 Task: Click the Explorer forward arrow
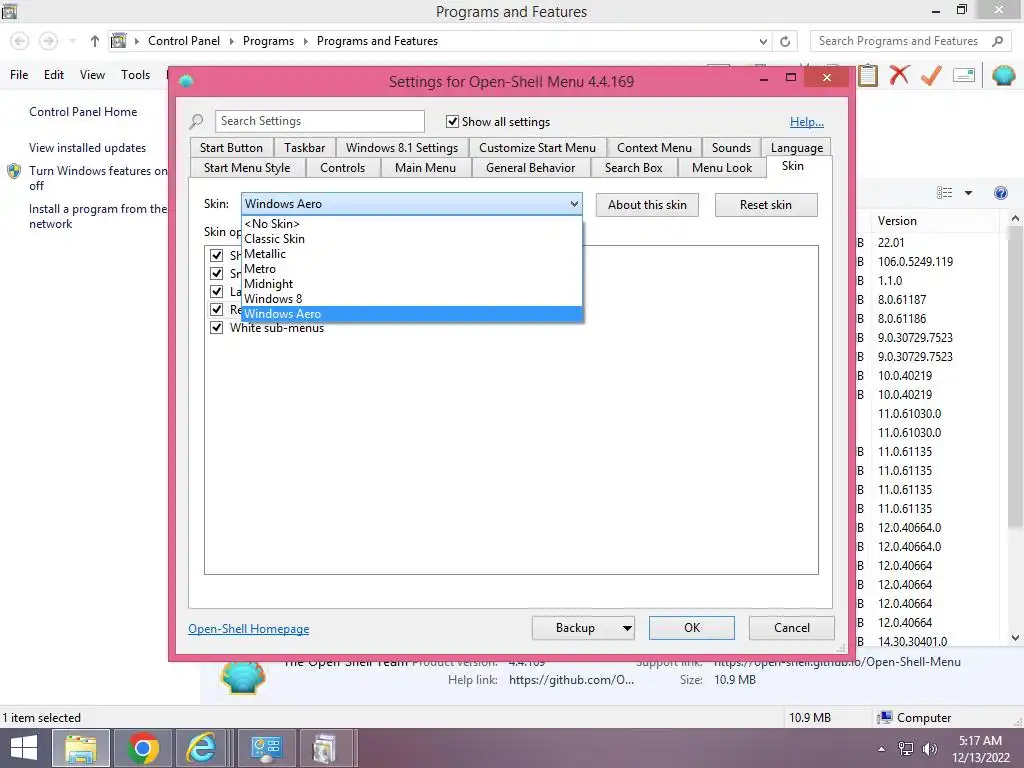(48, 41)
